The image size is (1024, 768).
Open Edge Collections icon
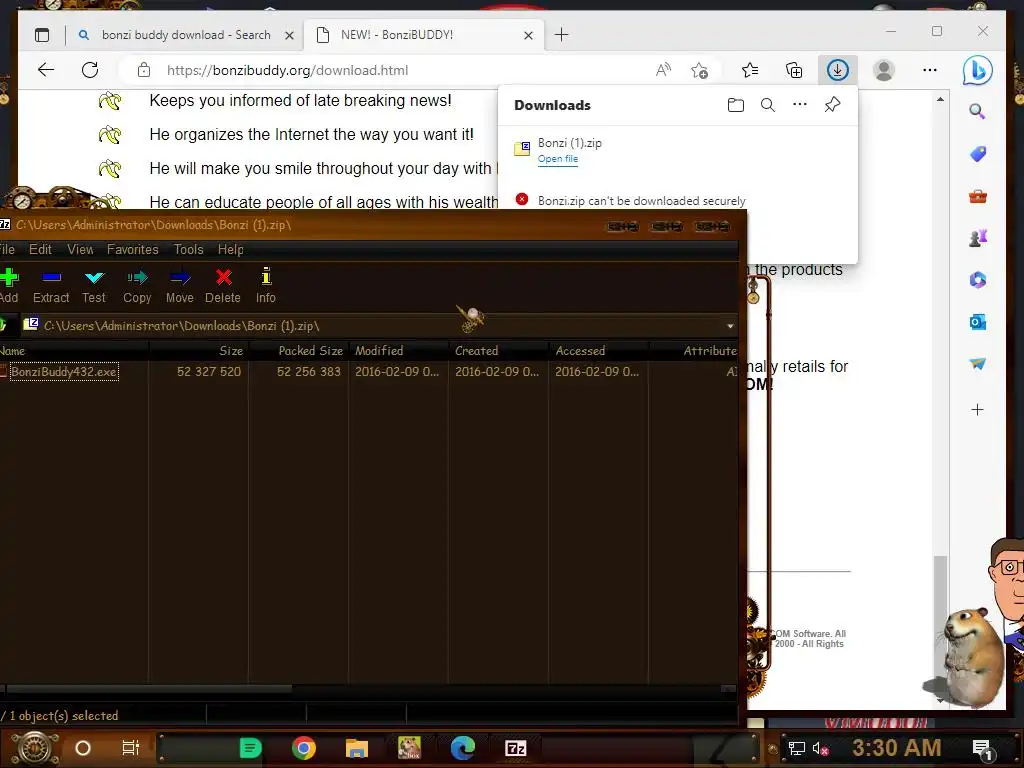794,70
